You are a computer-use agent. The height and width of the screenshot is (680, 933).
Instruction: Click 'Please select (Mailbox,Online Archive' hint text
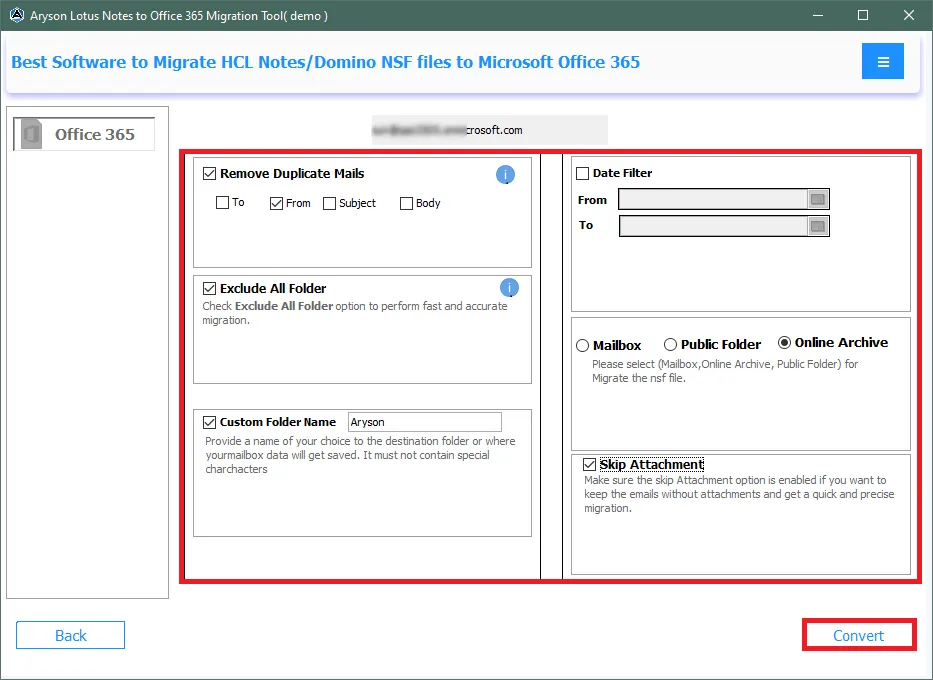(725, 371)
